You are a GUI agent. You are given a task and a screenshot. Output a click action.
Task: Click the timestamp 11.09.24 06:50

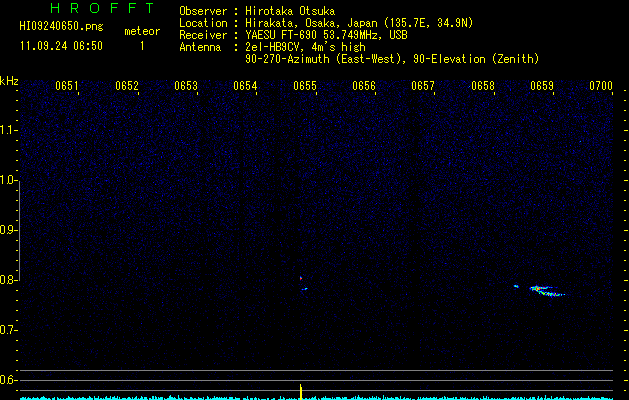61,46
